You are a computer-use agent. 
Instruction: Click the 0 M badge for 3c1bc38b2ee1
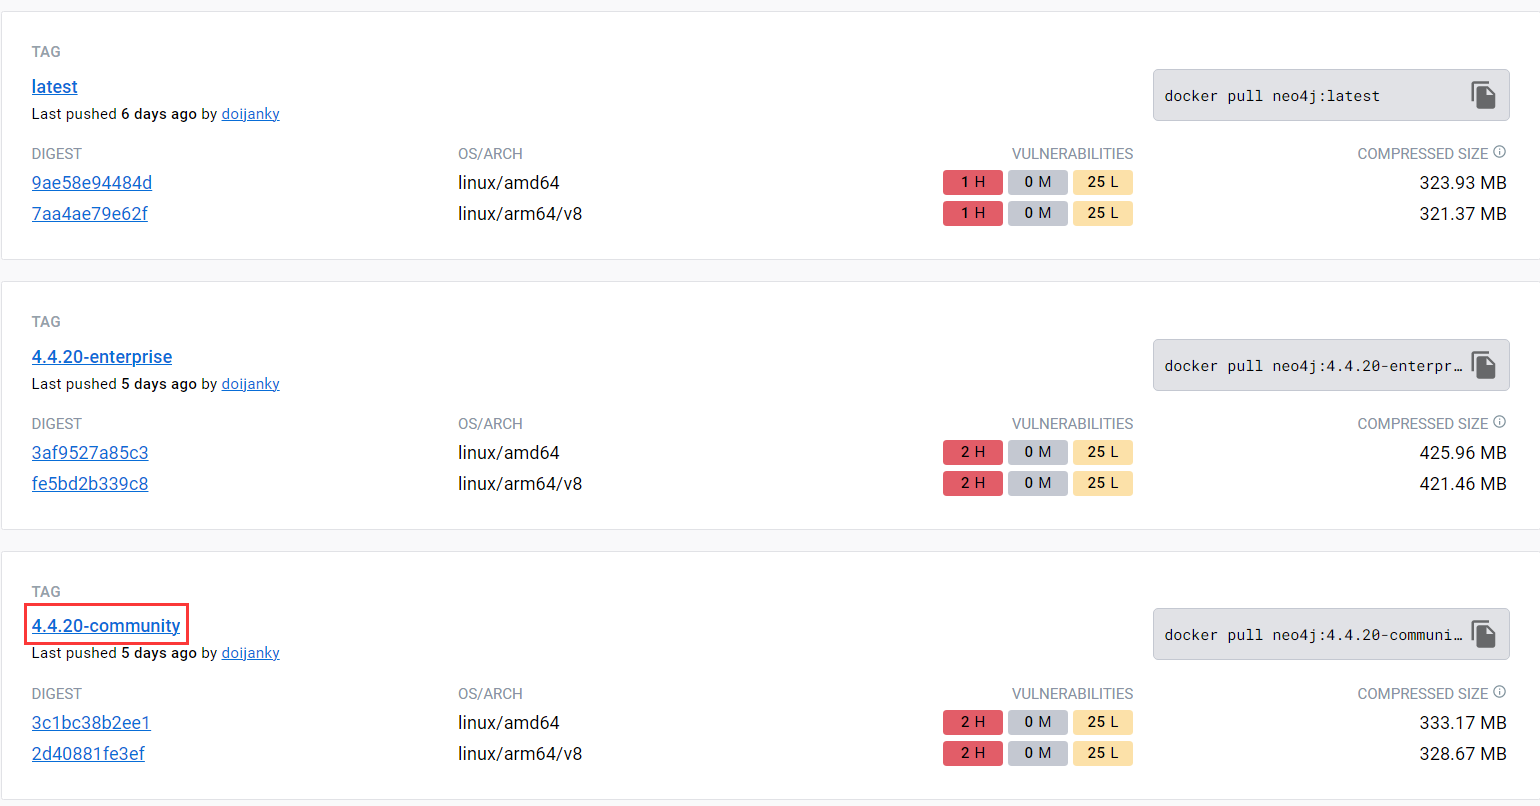[x=1038, y=722]
